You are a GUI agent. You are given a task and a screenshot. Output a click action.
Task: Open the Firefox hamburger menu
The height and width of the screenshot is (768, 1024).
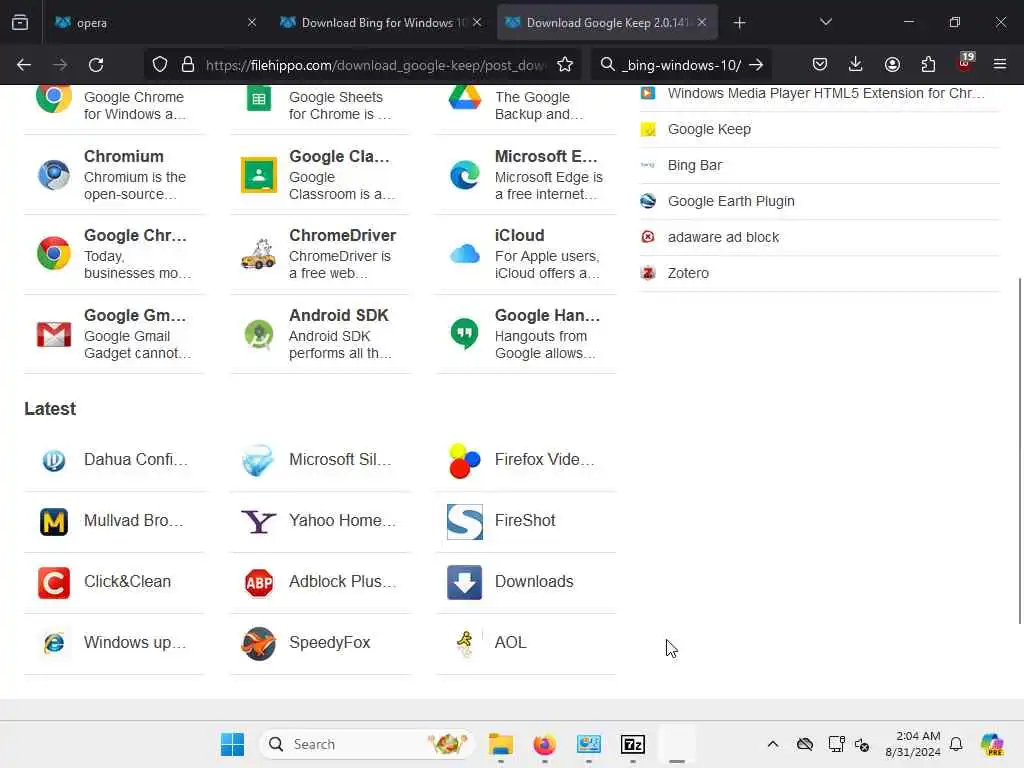pos(1000,64)
